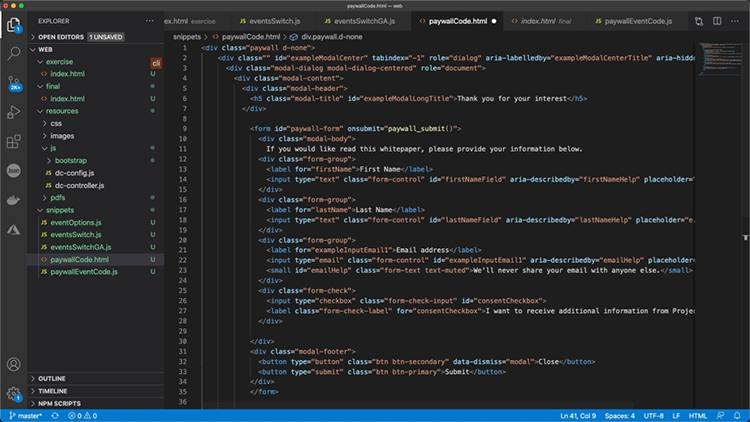750x422 pixels.
Task: Expand the TIMELINE section
Action: point(53,390)
